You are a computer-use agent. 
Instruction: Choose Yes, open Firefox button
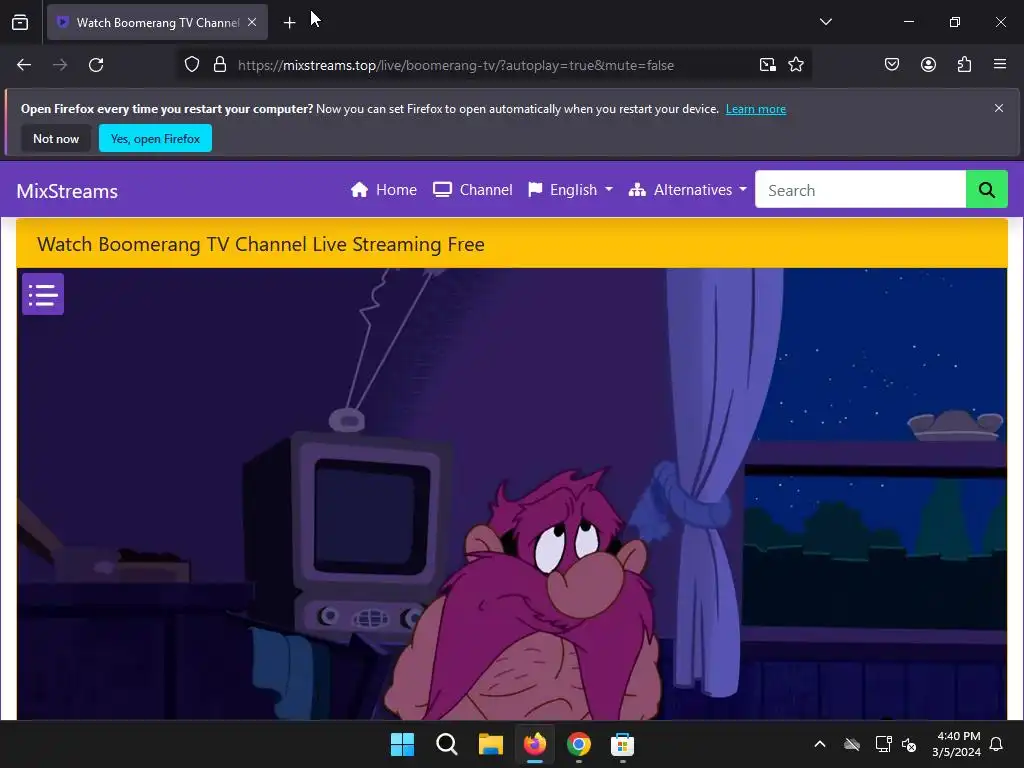(155, 138)
